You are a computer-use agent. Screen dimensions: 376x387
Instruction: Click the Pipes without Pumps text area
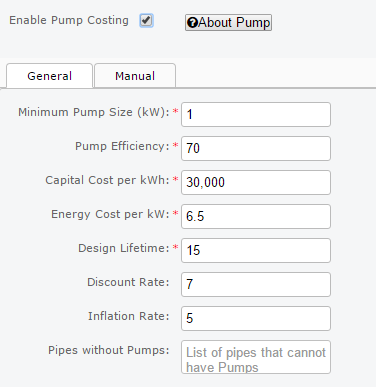256,357
